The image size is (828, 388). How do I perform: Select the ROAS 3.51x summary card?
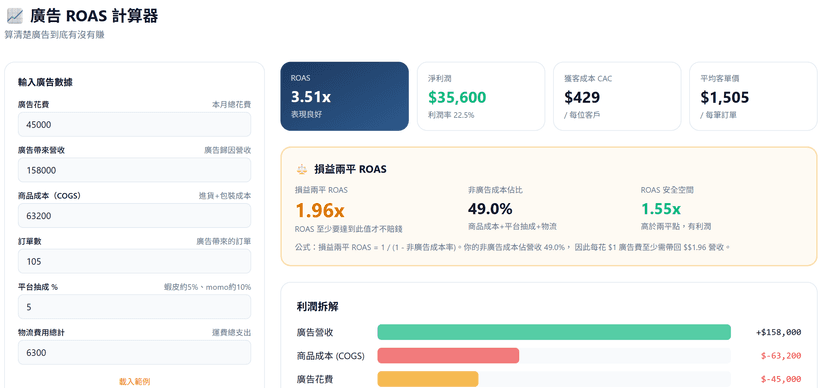(x=344, y=96)
